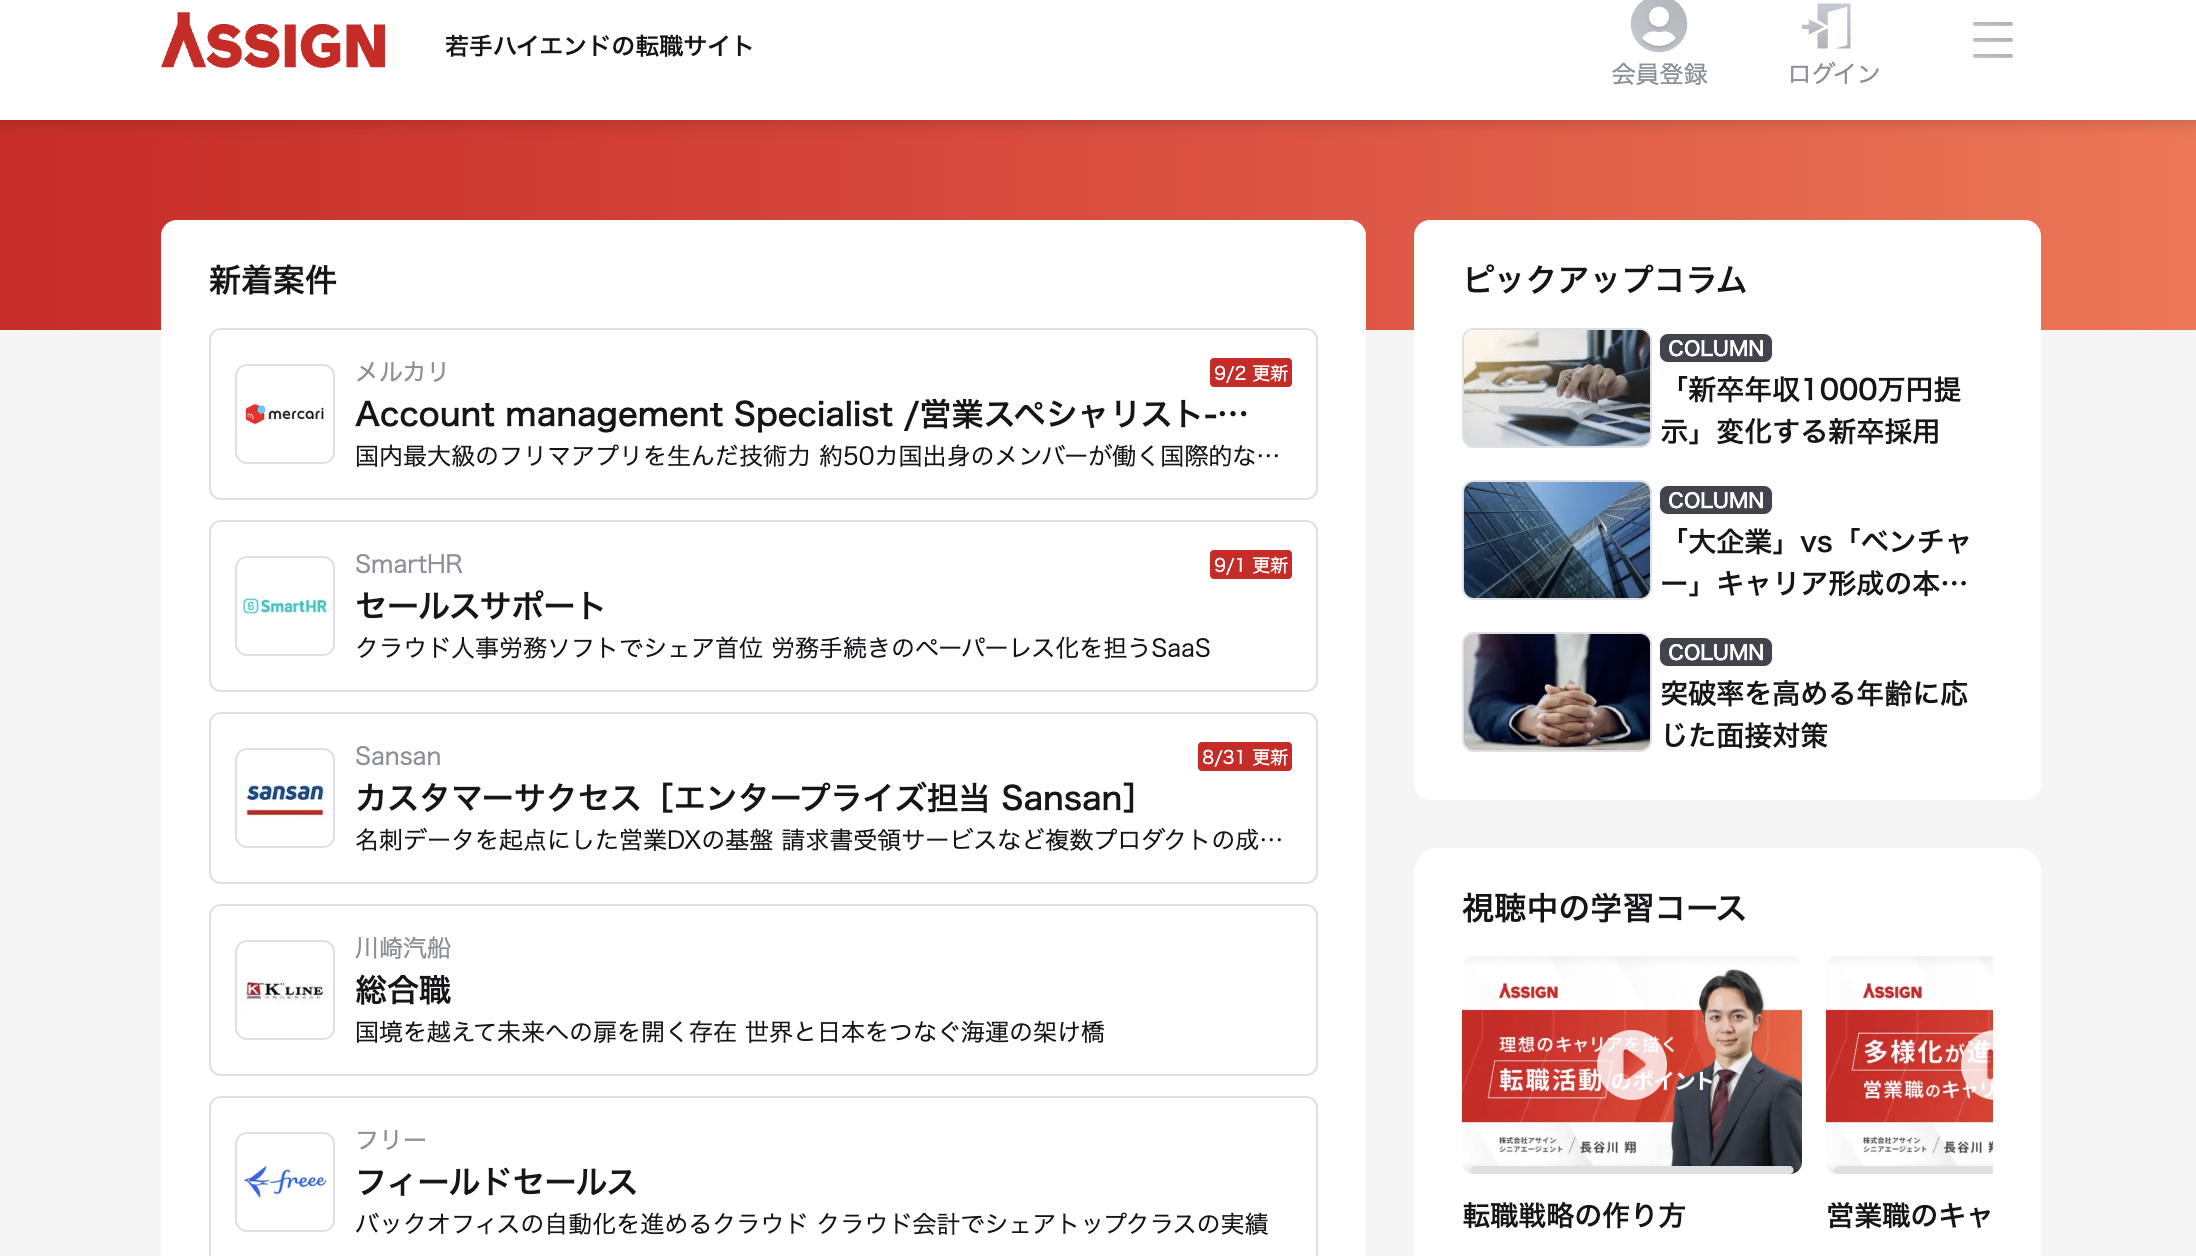Click the ASSIGN logo in the header
Image resolution: width=2196 pixels, height=1256 pixels.
[273, 41]
